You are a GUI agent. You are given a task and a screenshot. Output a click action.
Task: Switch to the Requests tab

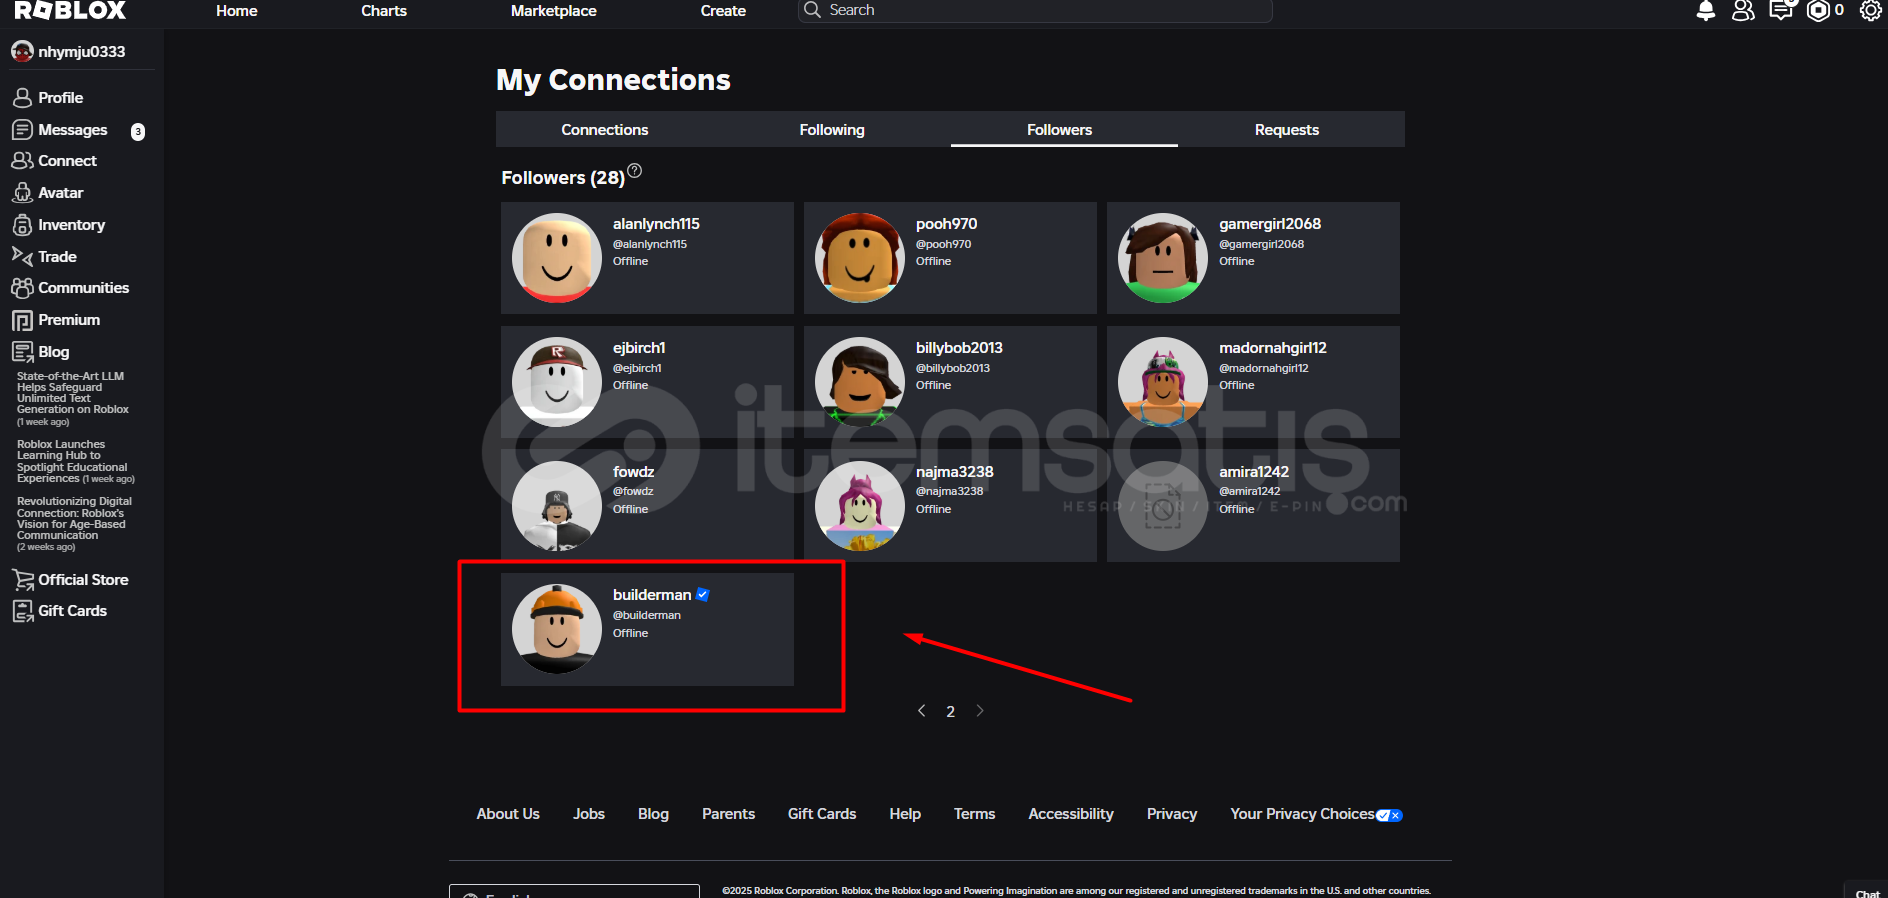[1287, 130]
